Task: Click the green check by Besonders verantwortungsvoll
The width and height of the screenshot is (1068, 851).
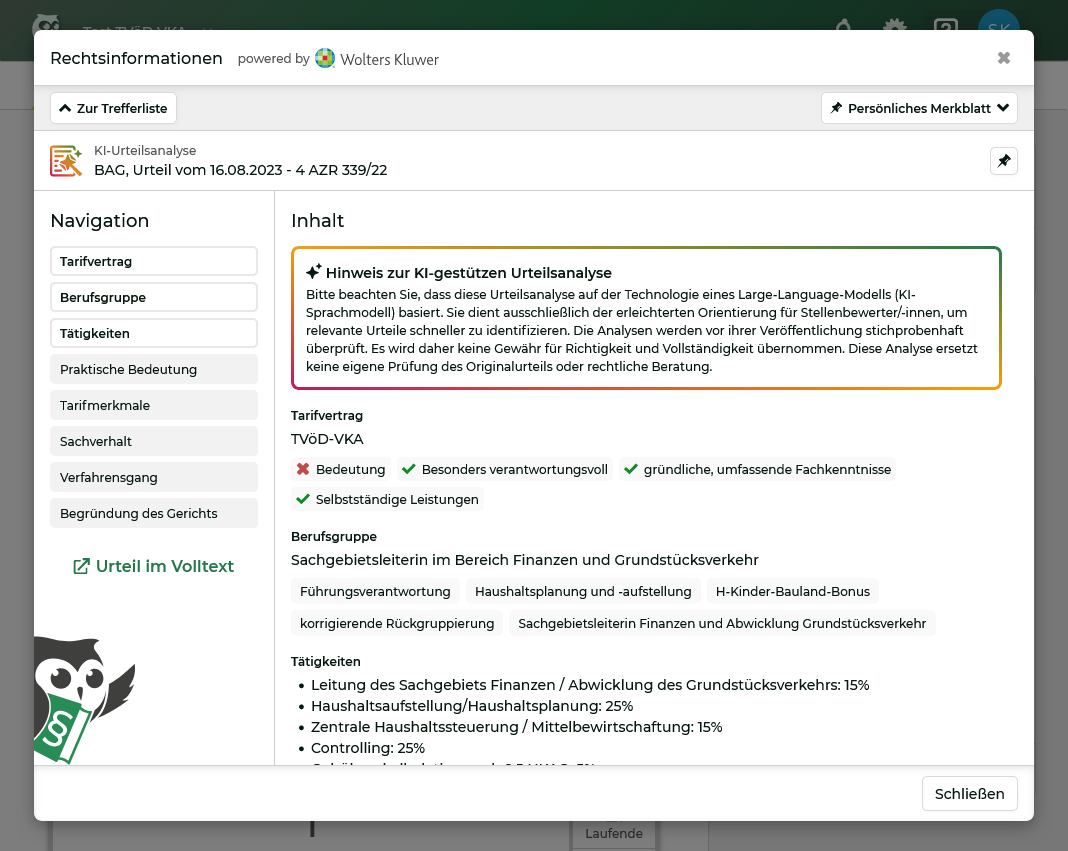Action: 409,469
